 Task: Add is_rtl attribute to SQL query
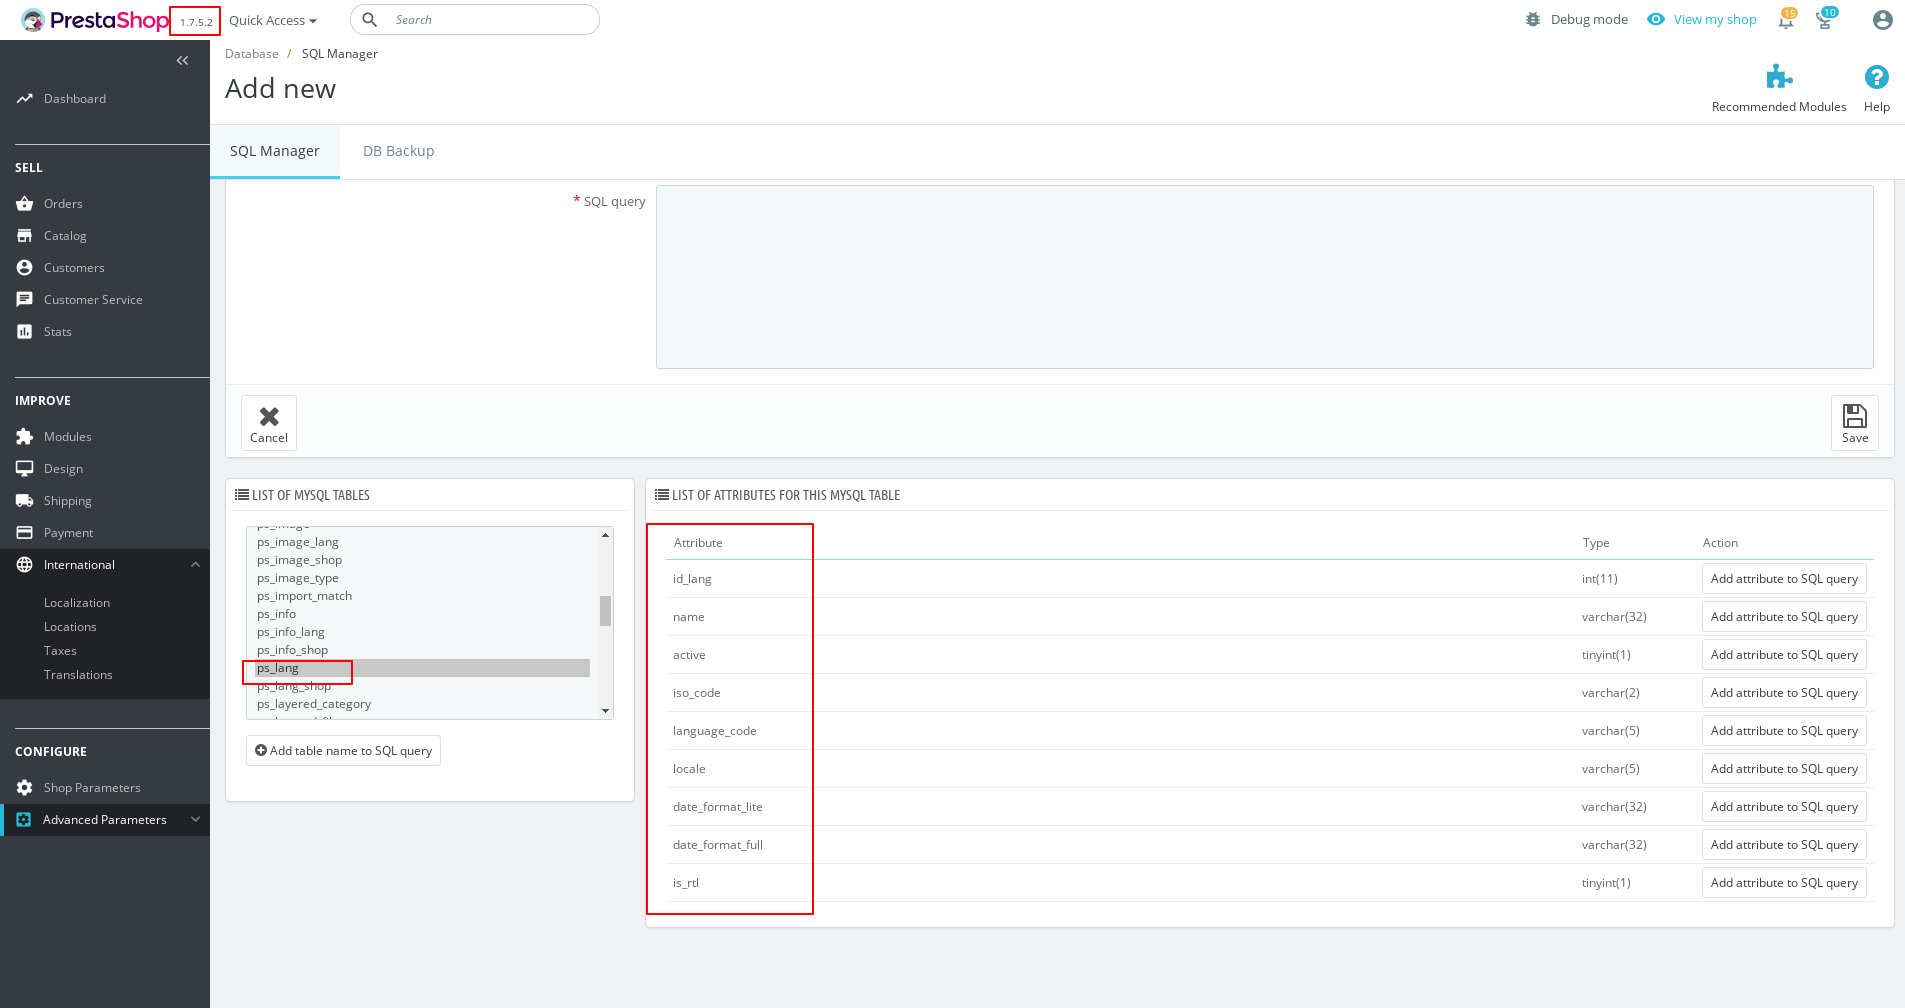coord(1784,883)
